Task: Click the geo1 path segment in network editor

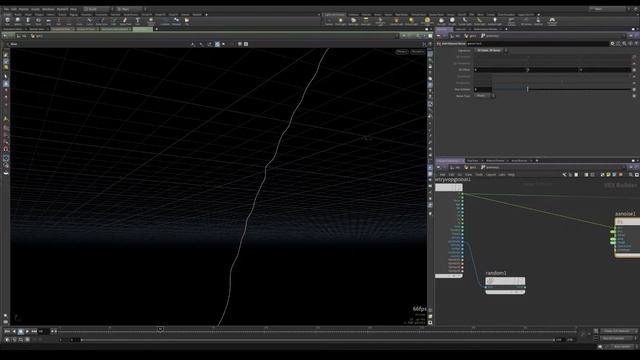Action: coord(471,167)
